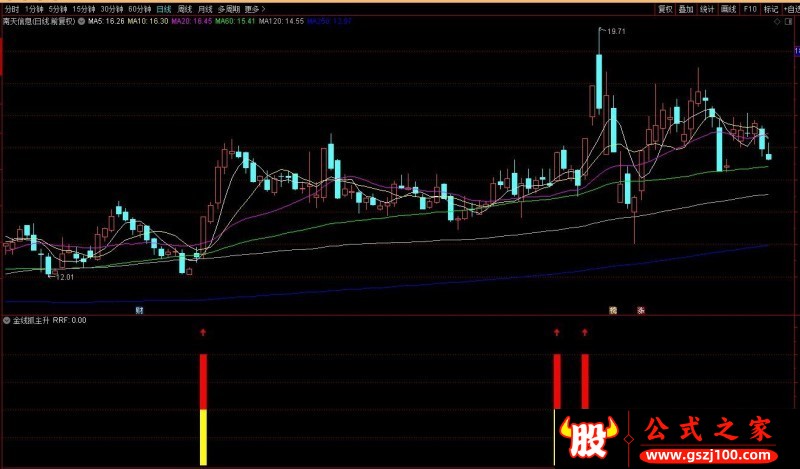Select the red-yellow signal bar on left
This screenshot has height=469, width=800.
203,409
